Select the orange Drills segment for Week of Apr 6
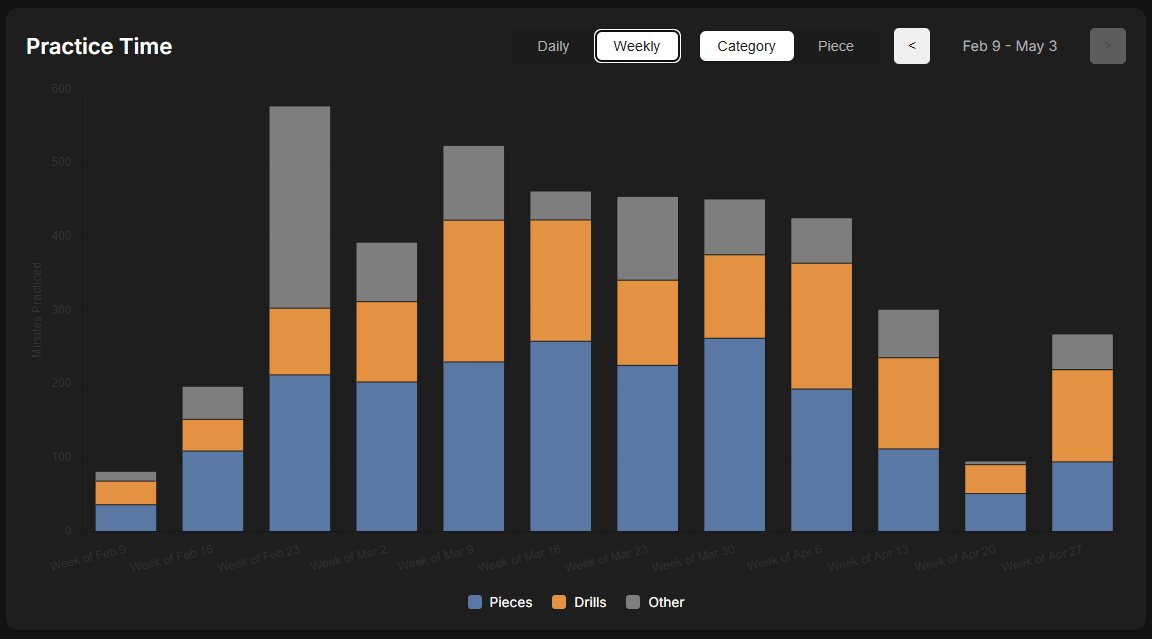Viewport: 1152px width, 639px height. [821, 326]
